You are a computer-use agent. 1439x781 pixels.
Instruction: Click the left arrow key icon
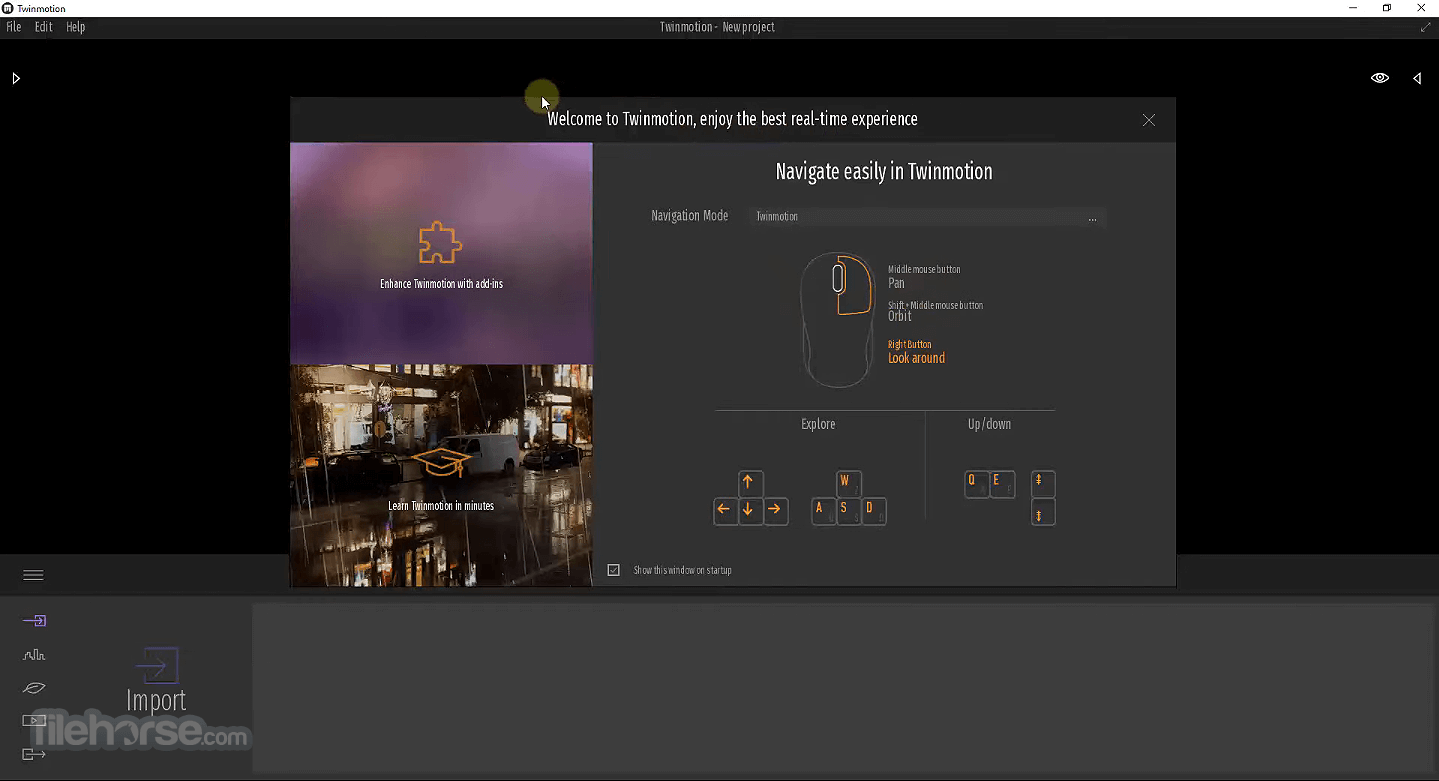[724, 510]
